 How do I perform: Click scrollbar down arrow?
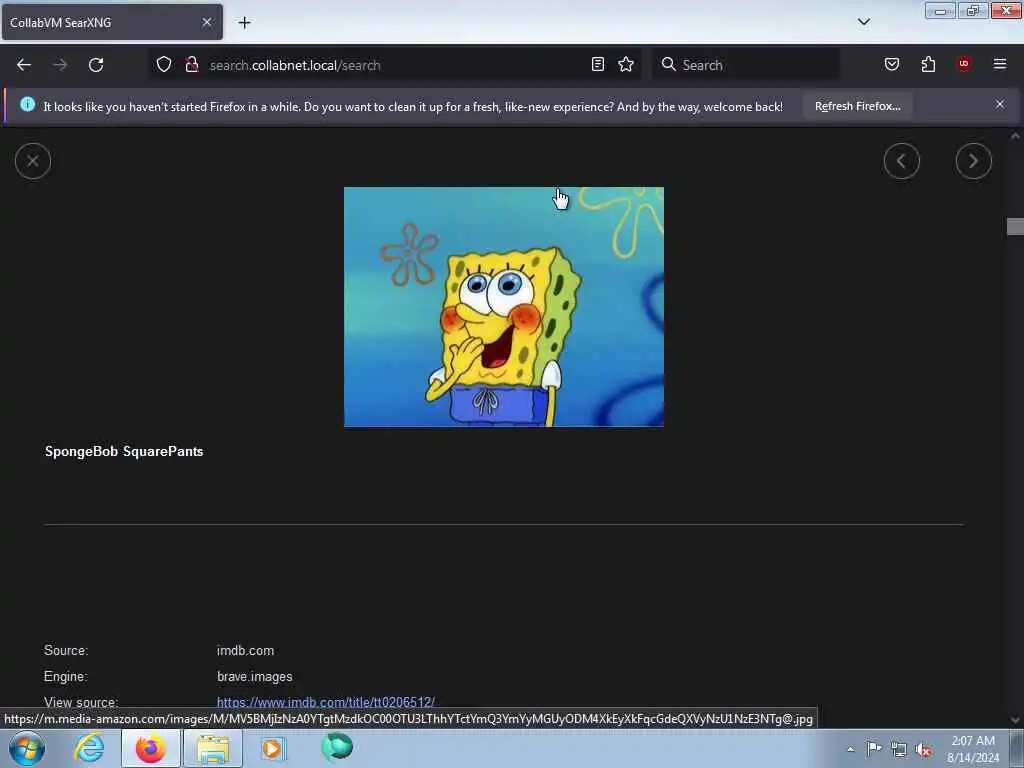pos(1015,720)
